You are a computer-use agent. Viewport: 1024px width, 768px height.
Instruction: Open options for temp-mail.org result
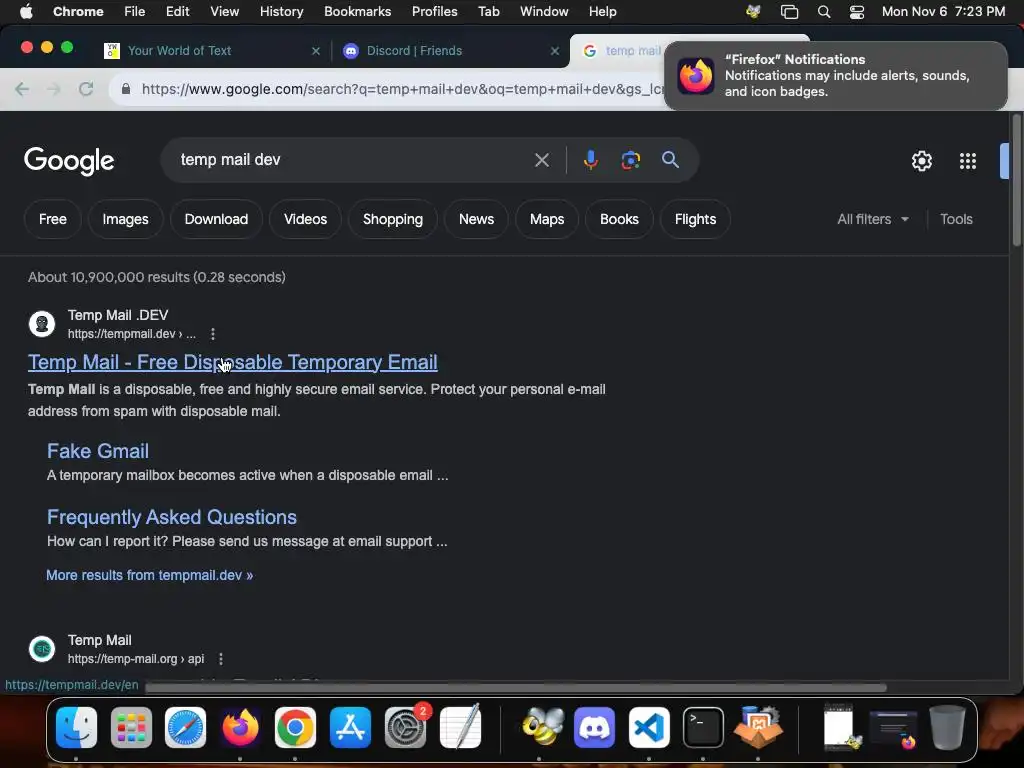click(221, 658)
